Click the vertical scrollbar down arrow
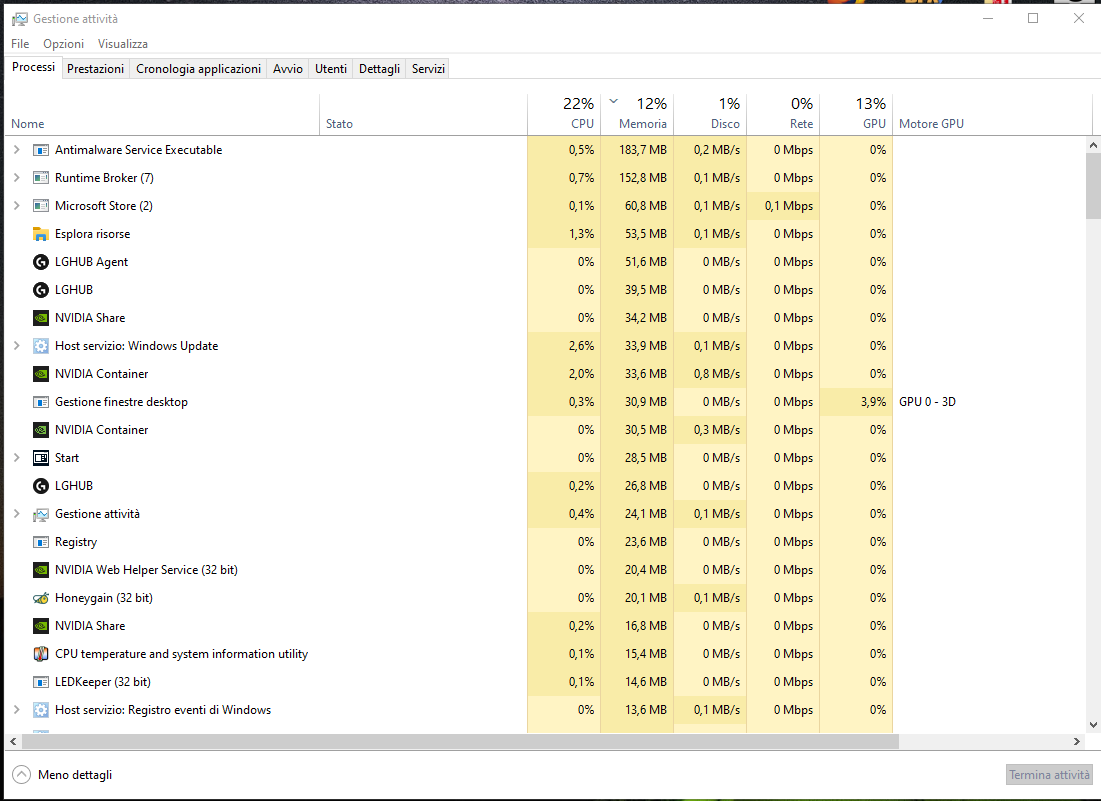 1093,724
